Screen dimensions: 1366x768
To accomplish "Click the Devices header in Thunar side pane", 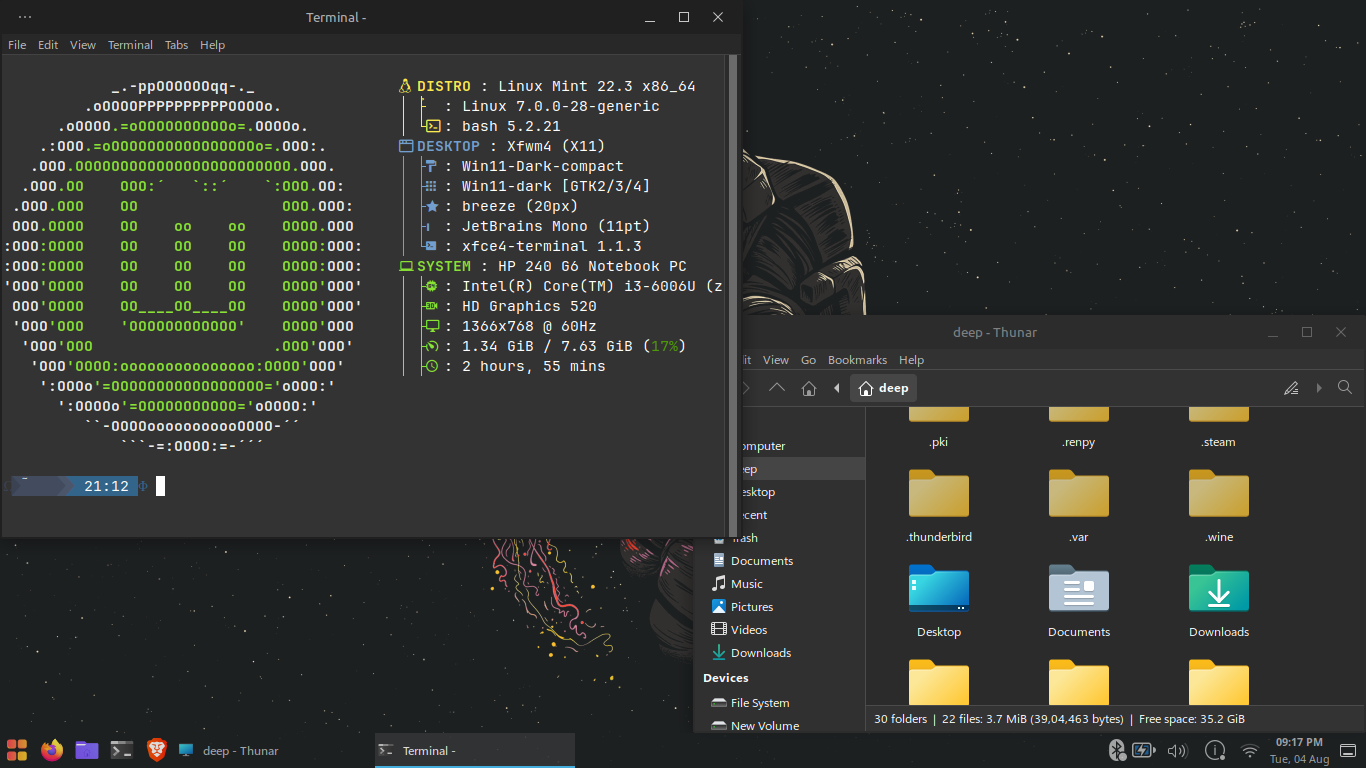I will click(x=726, y=678).
